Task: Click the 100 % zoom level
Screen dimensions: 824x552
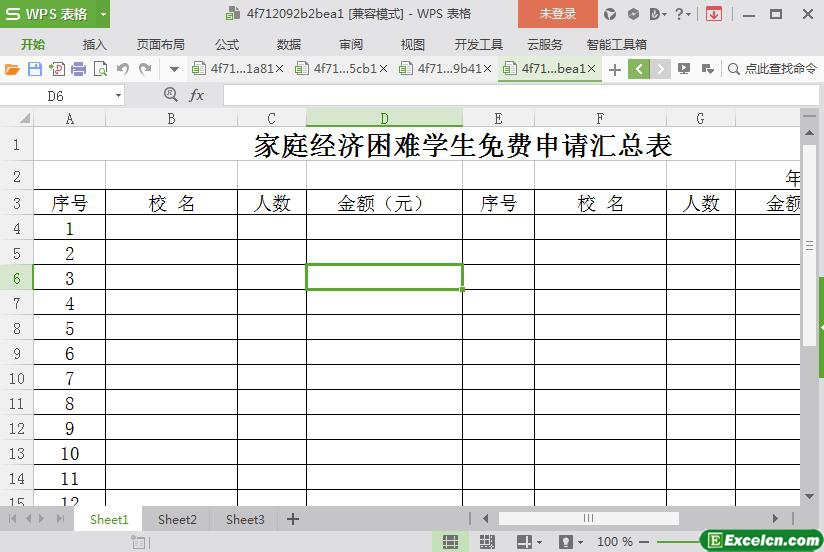Action: (614, 541)
